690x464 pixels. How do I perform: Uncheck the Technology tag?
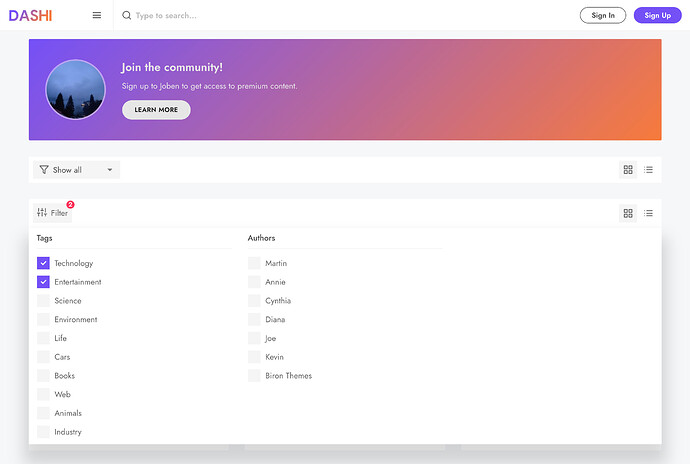click(x=43, y=263)
